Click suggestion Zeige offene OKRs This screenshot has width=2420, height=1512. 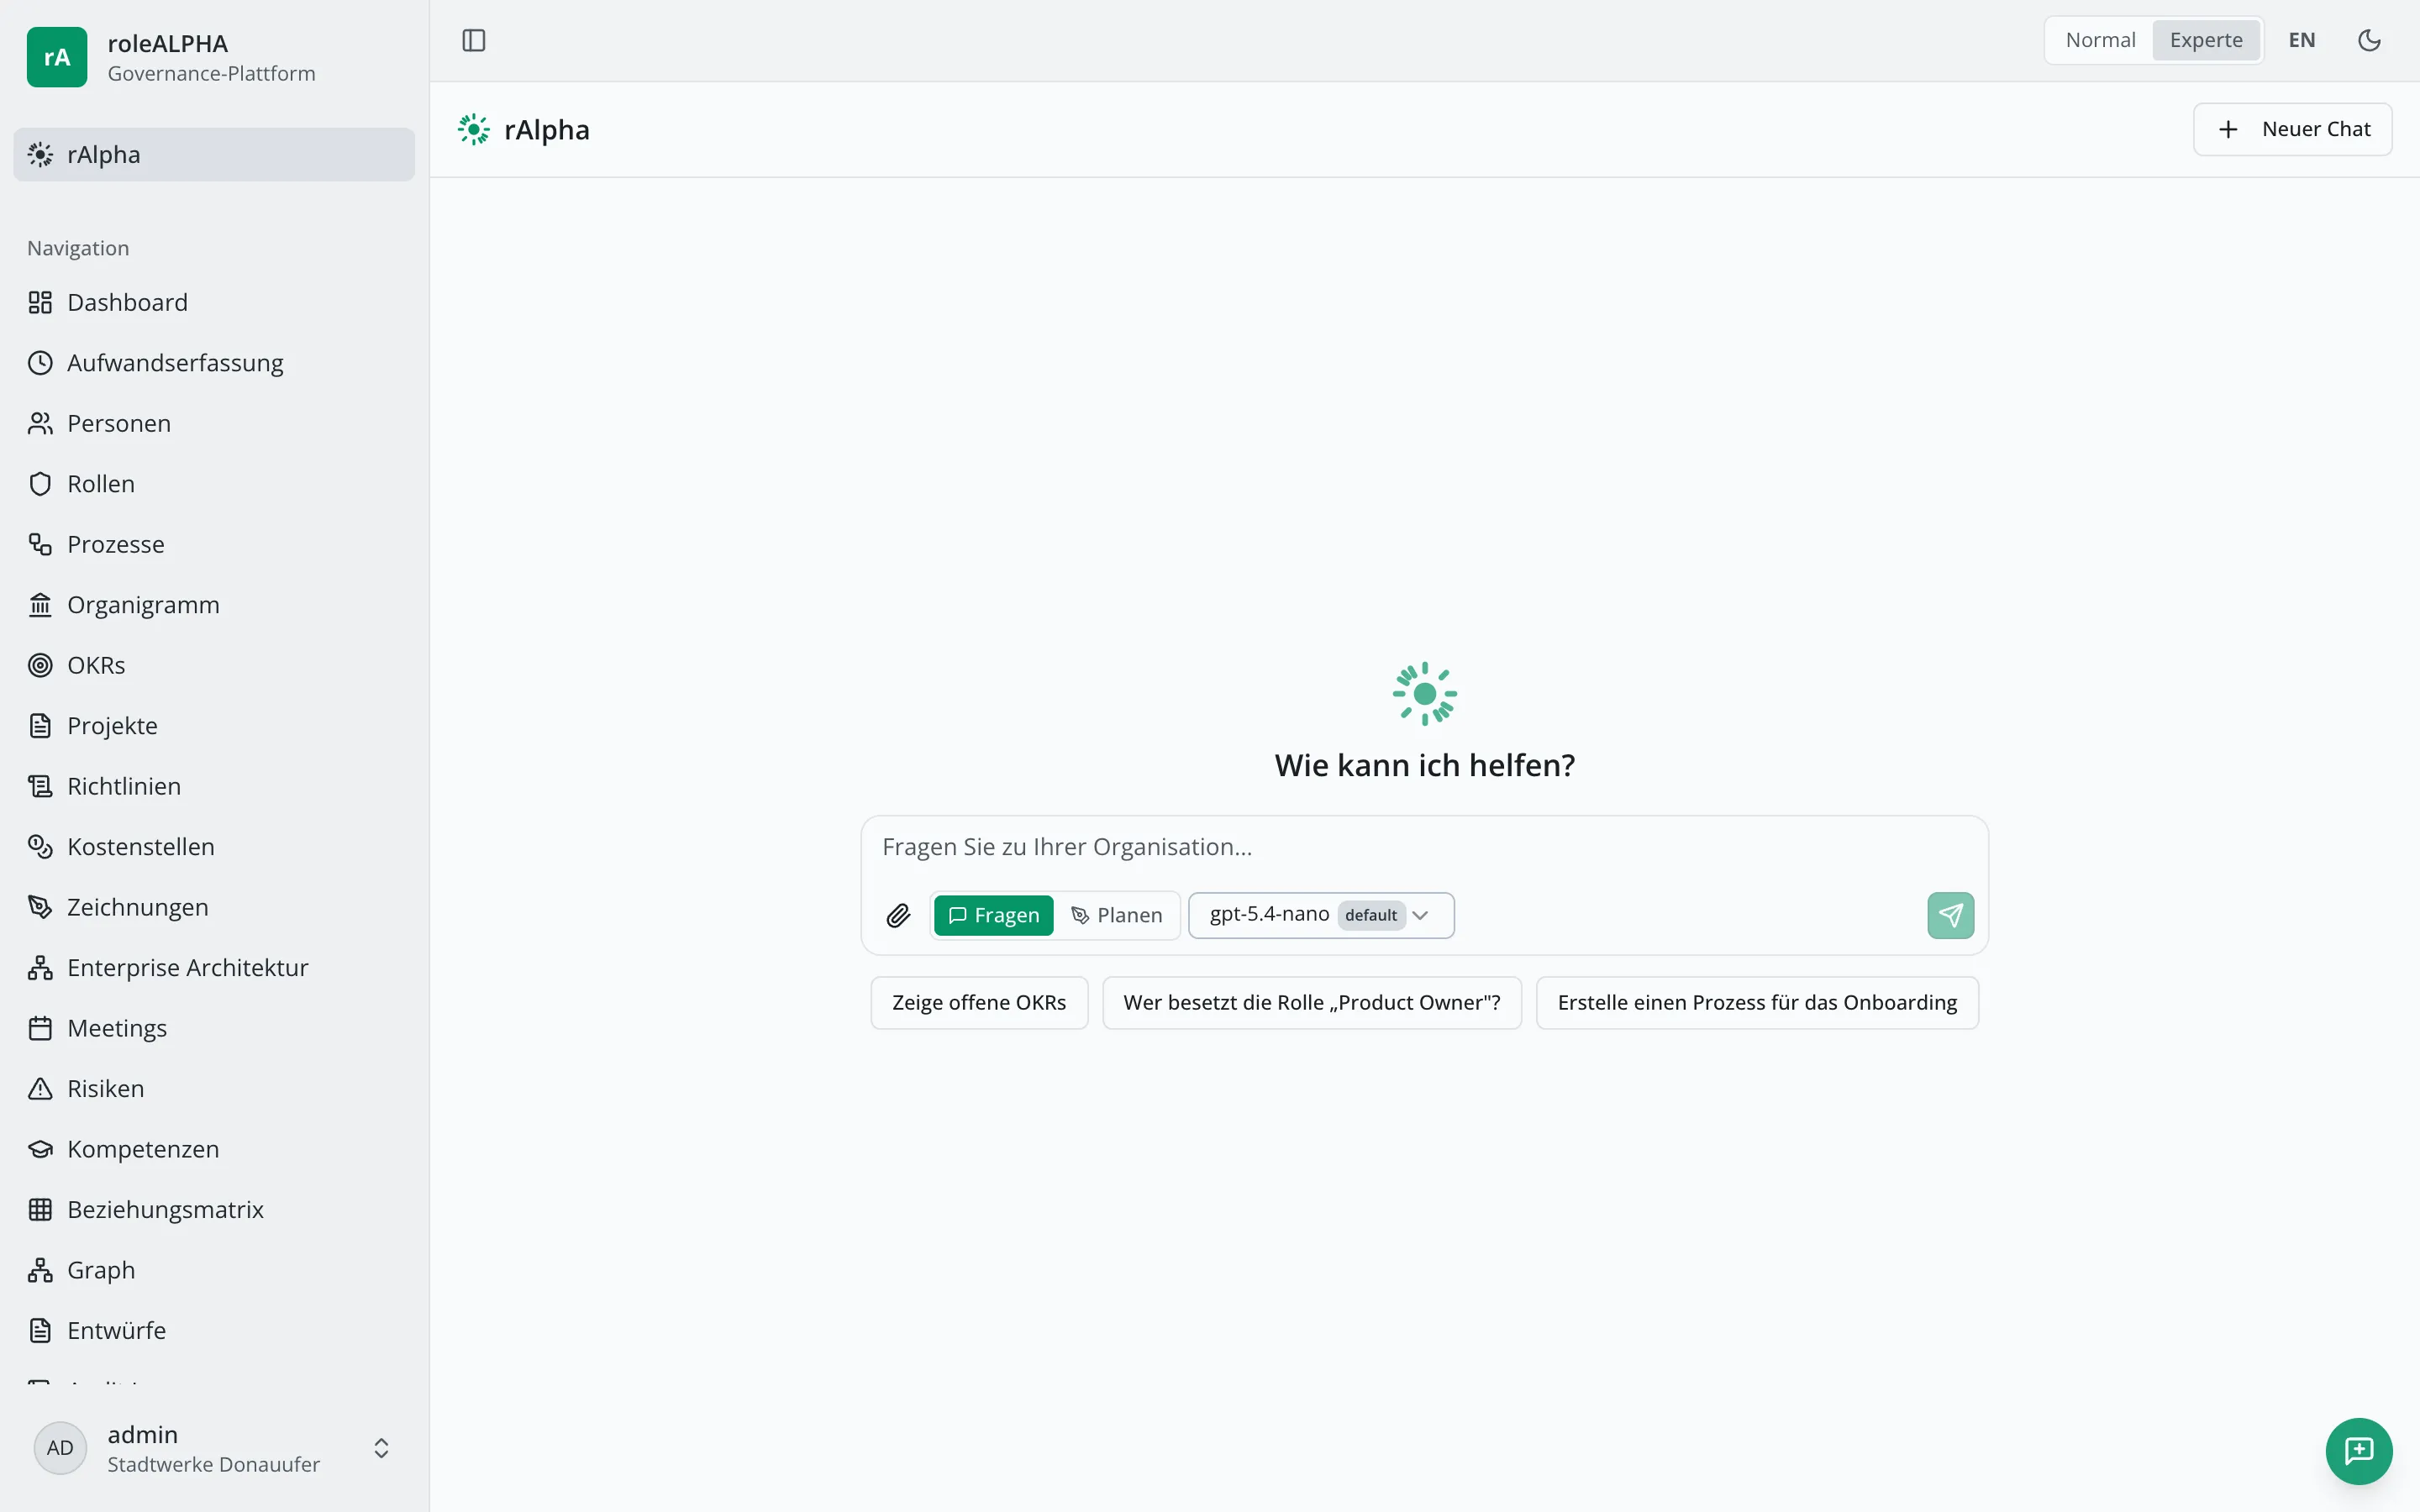pos(978,1002)
